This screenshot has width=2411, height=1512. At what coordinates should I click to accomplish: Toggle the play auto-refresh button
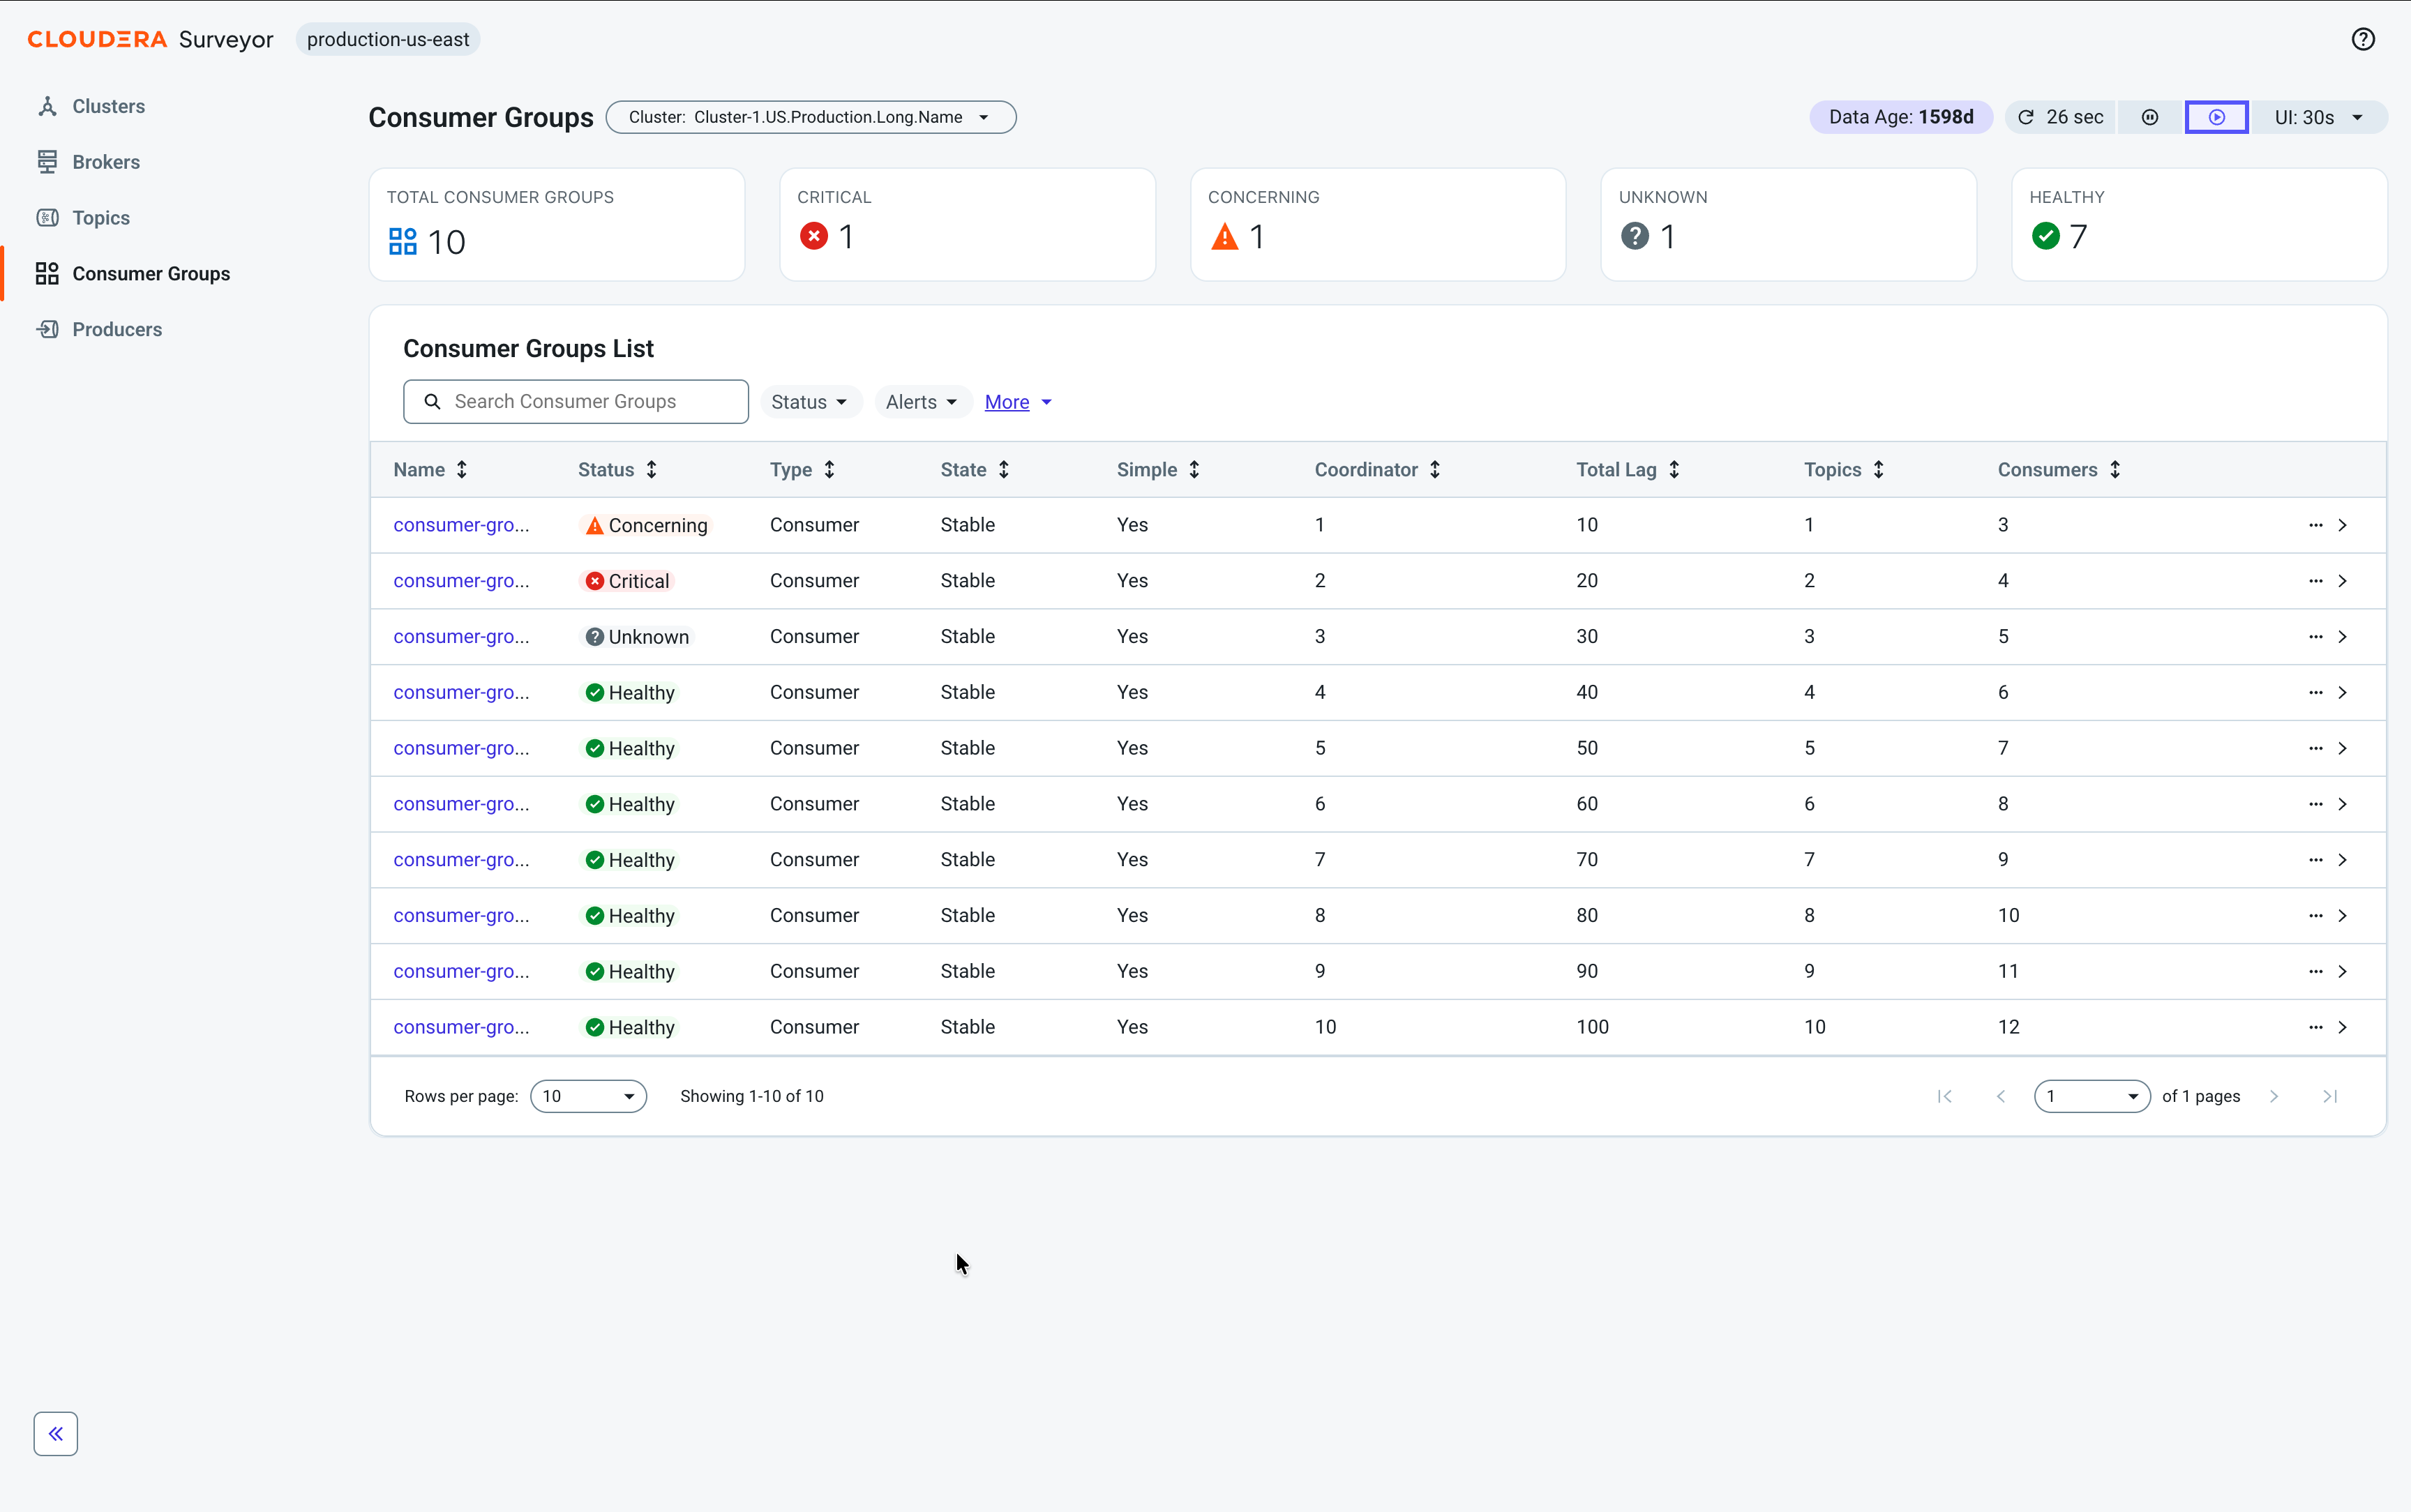coord(2216,117)
